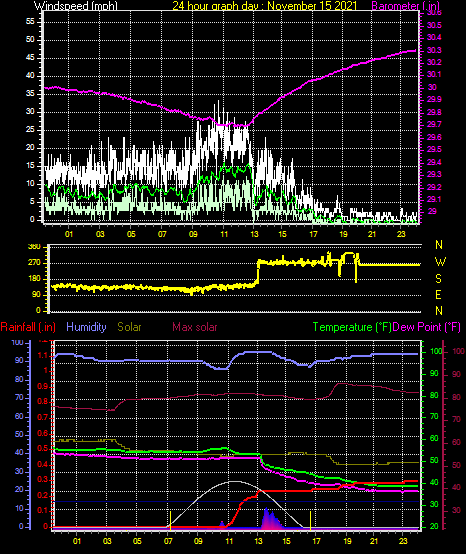Click the 55 mph windspeed scale value
The image size is (466, 554).
[x=30, y=22]
